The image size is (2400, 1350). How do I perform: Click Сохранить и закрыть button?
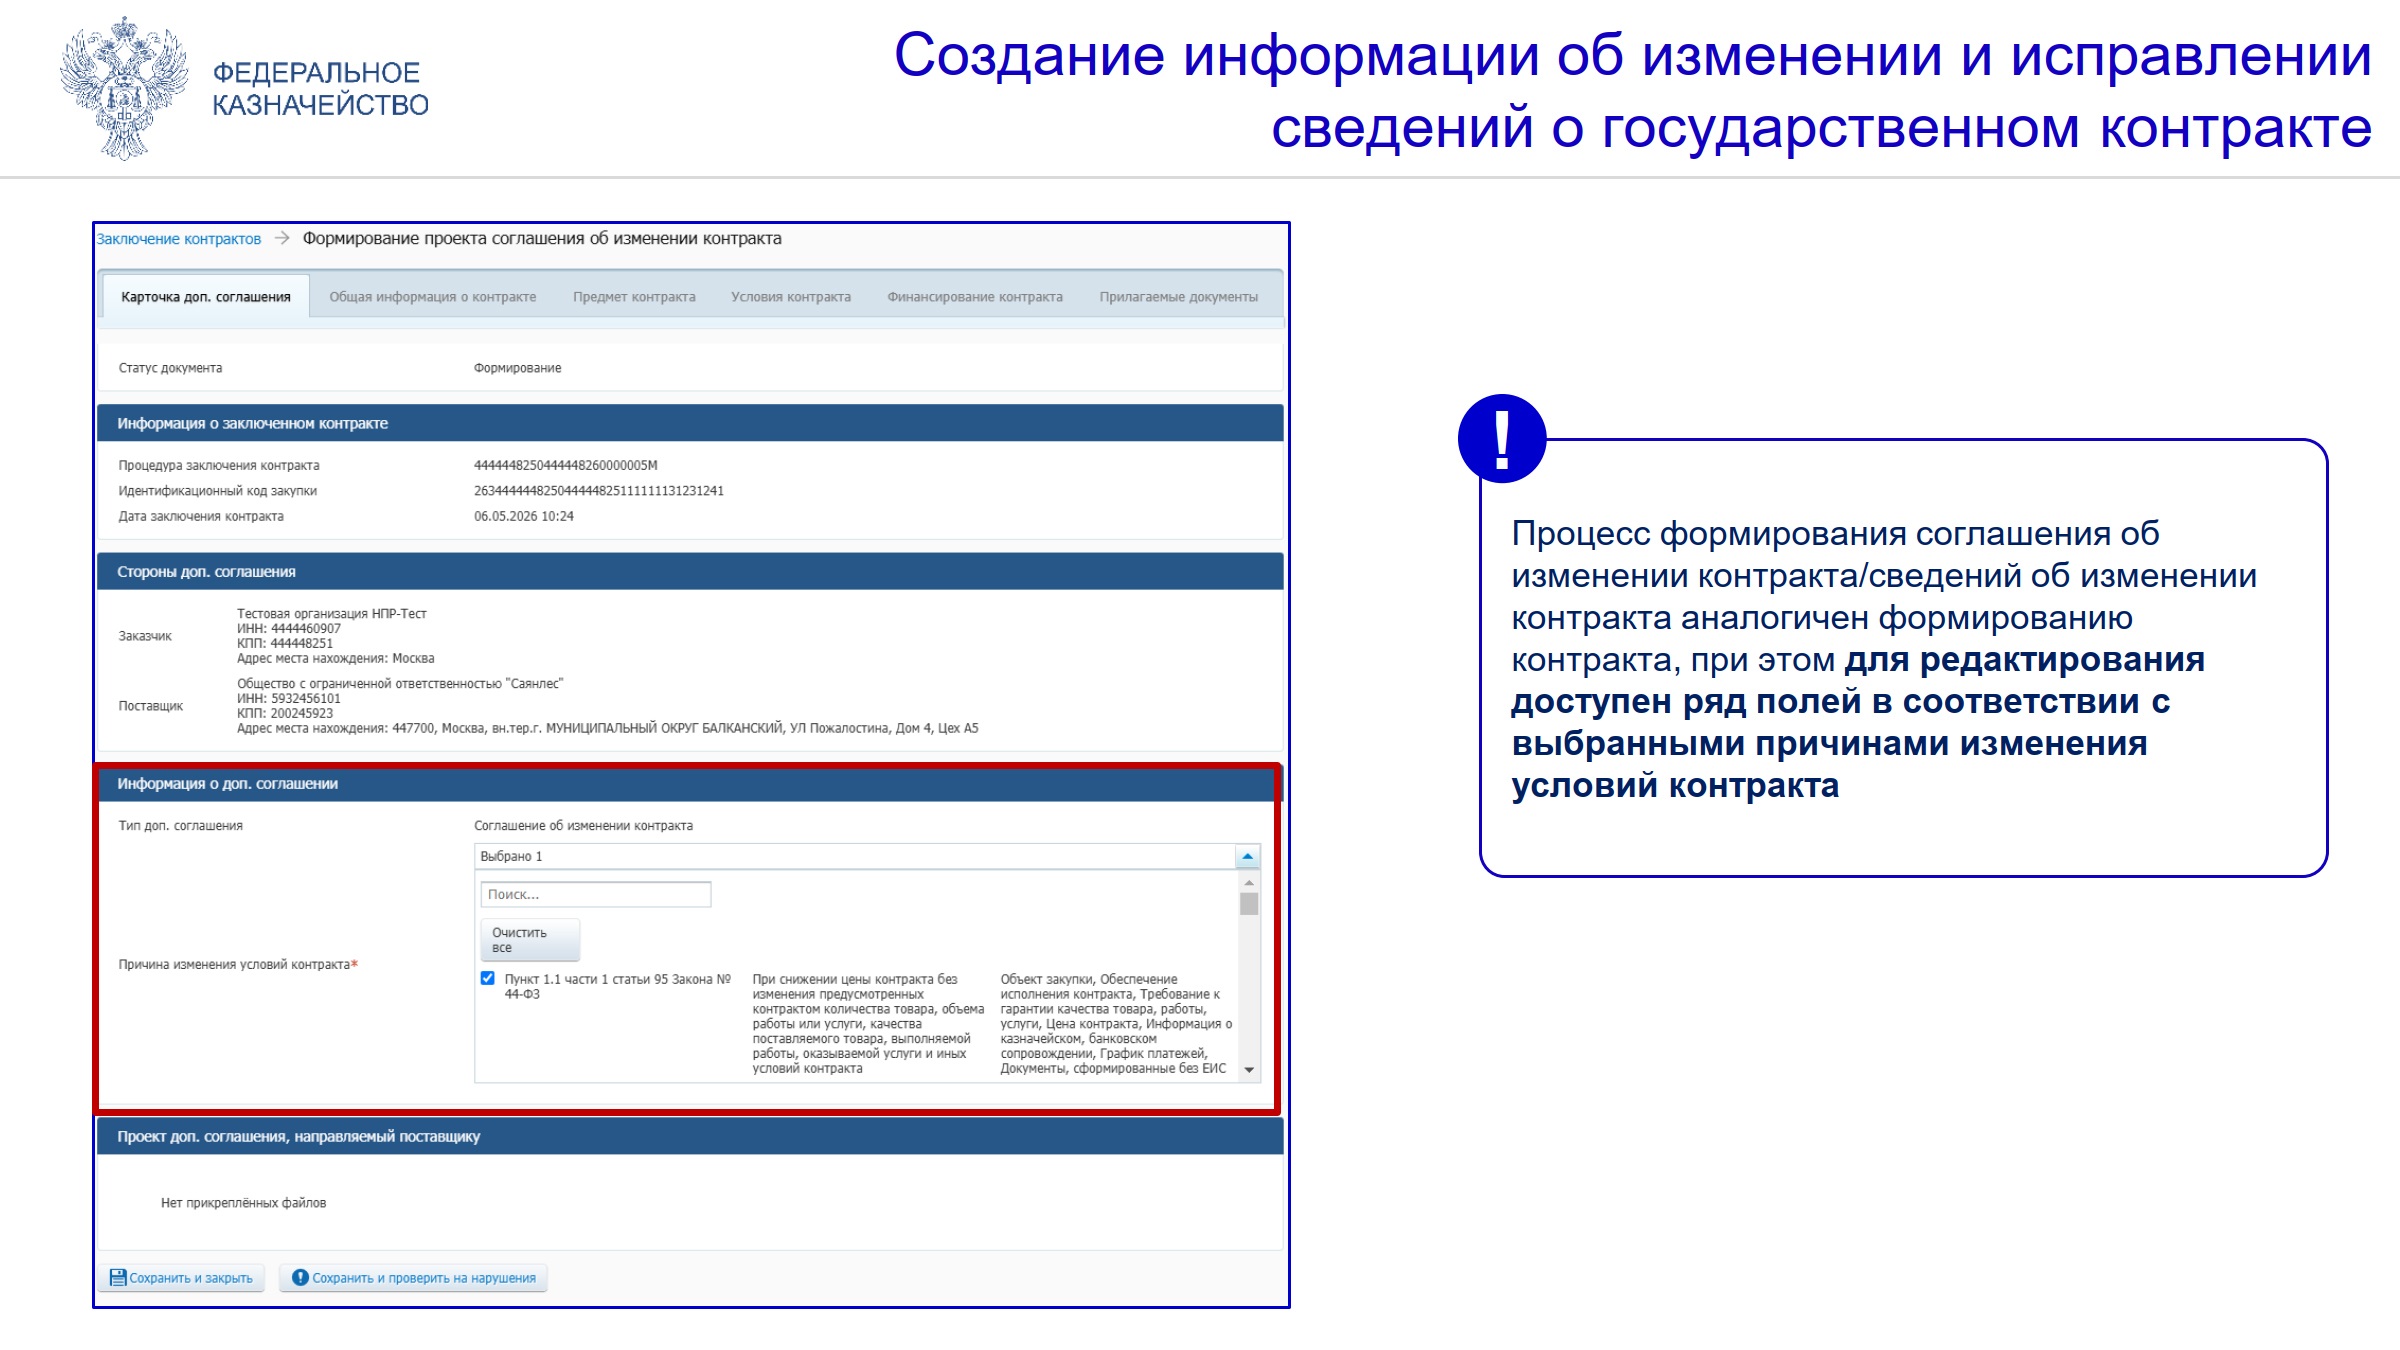[x=182, y=1278]
